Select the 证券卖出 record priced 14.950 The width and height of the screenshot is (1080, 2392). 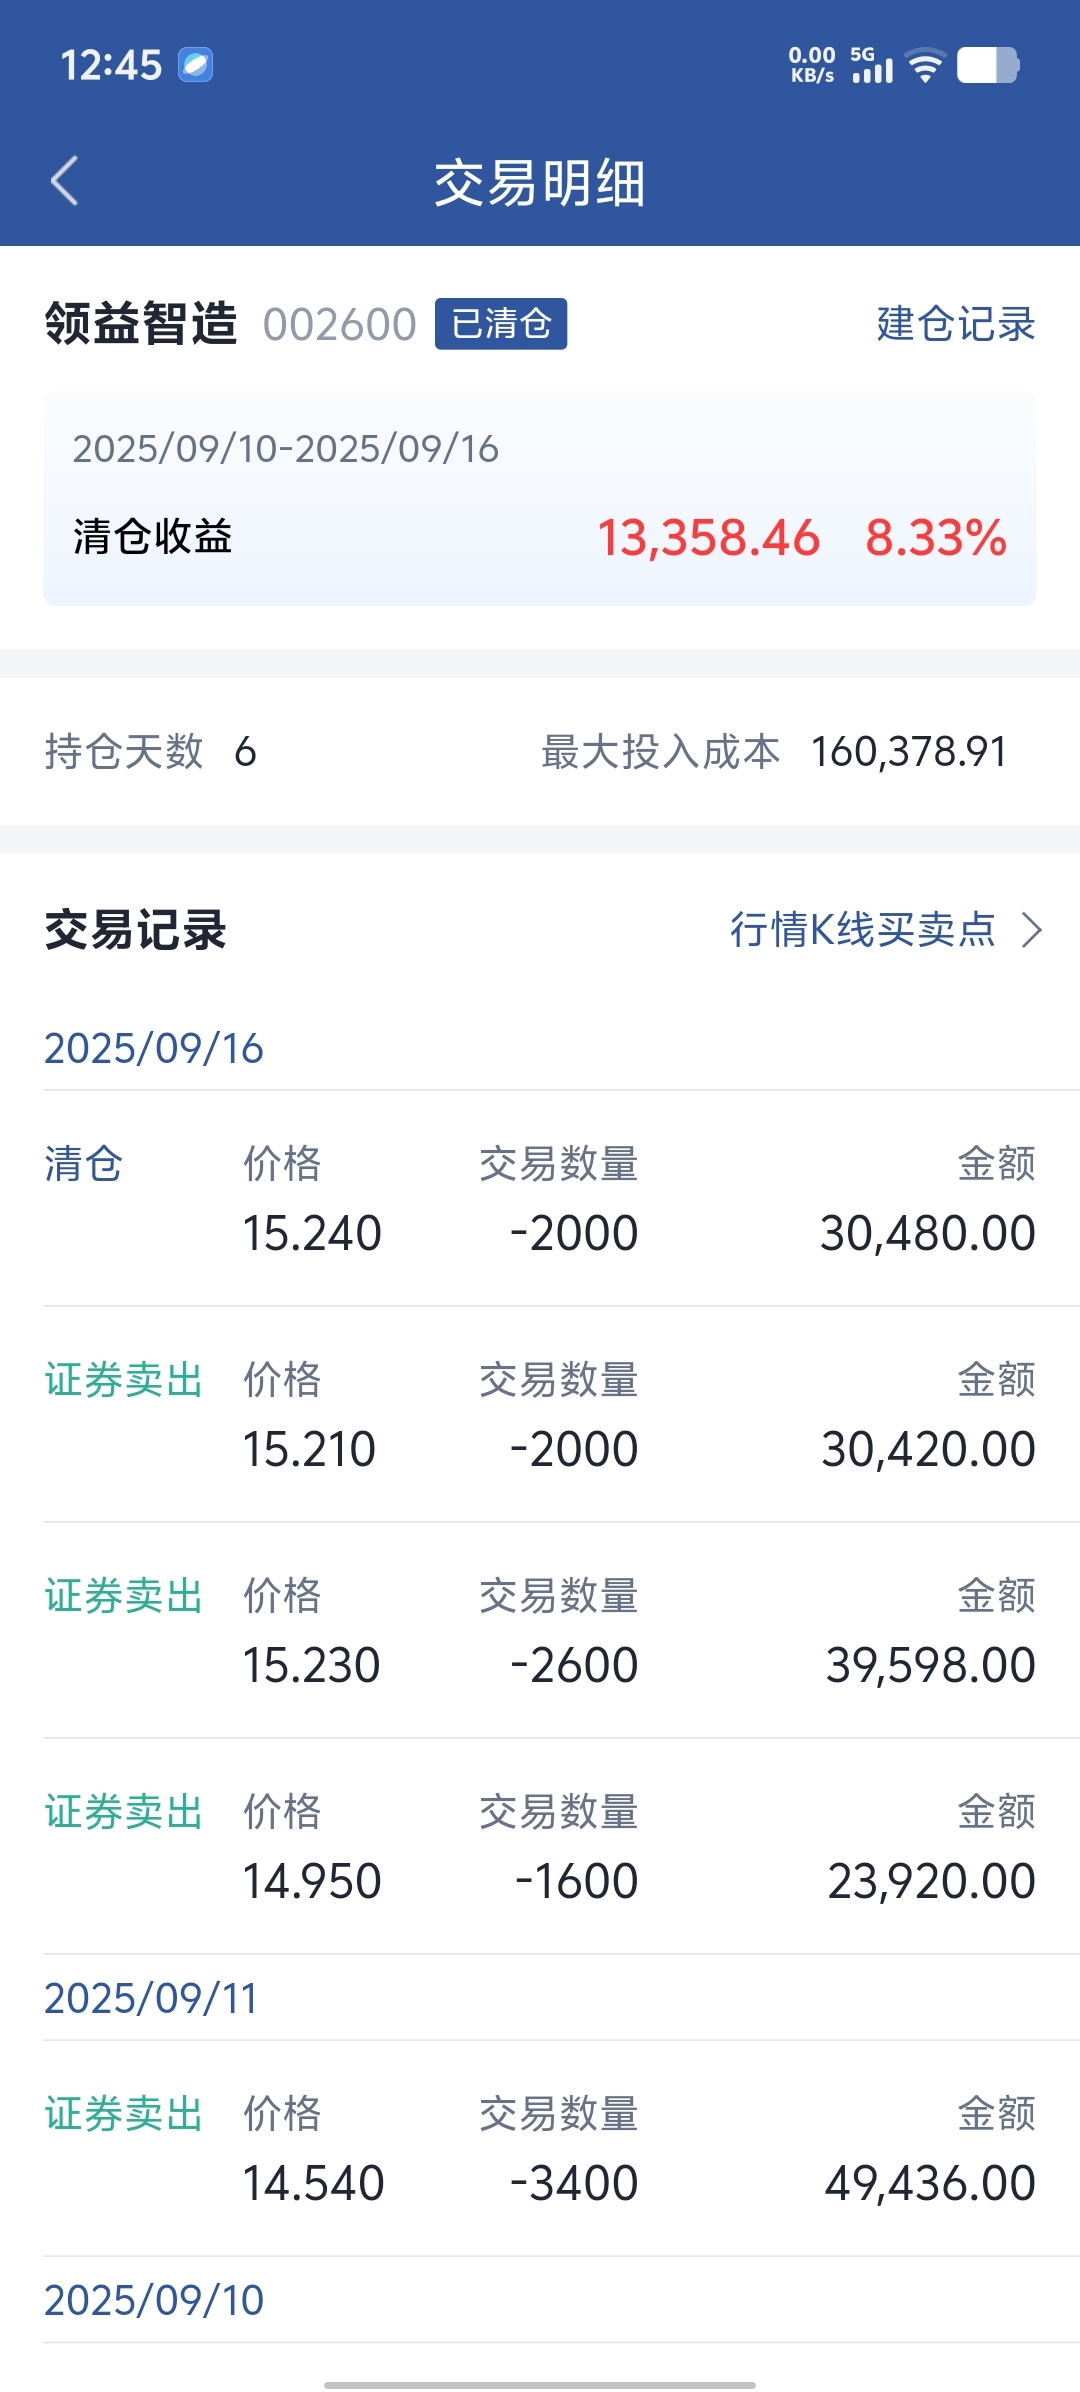[540, 1846]
